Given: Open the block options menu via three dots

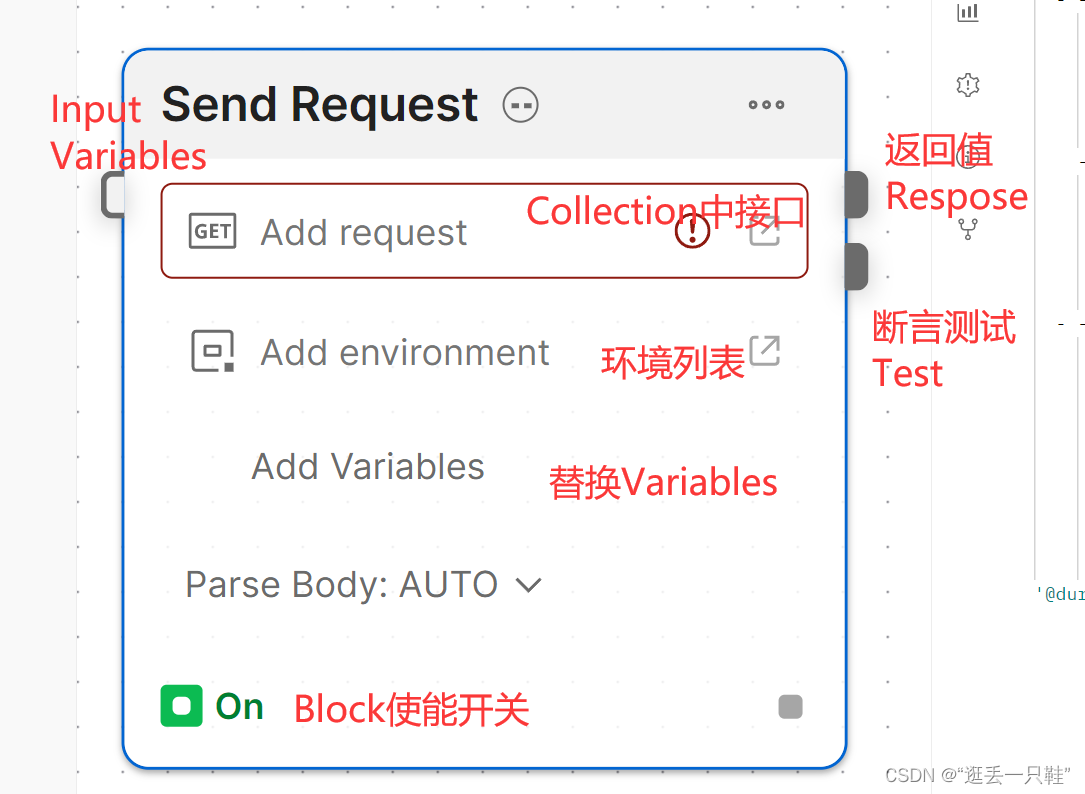Looking at the screenshot, I should tap(766, 104).
